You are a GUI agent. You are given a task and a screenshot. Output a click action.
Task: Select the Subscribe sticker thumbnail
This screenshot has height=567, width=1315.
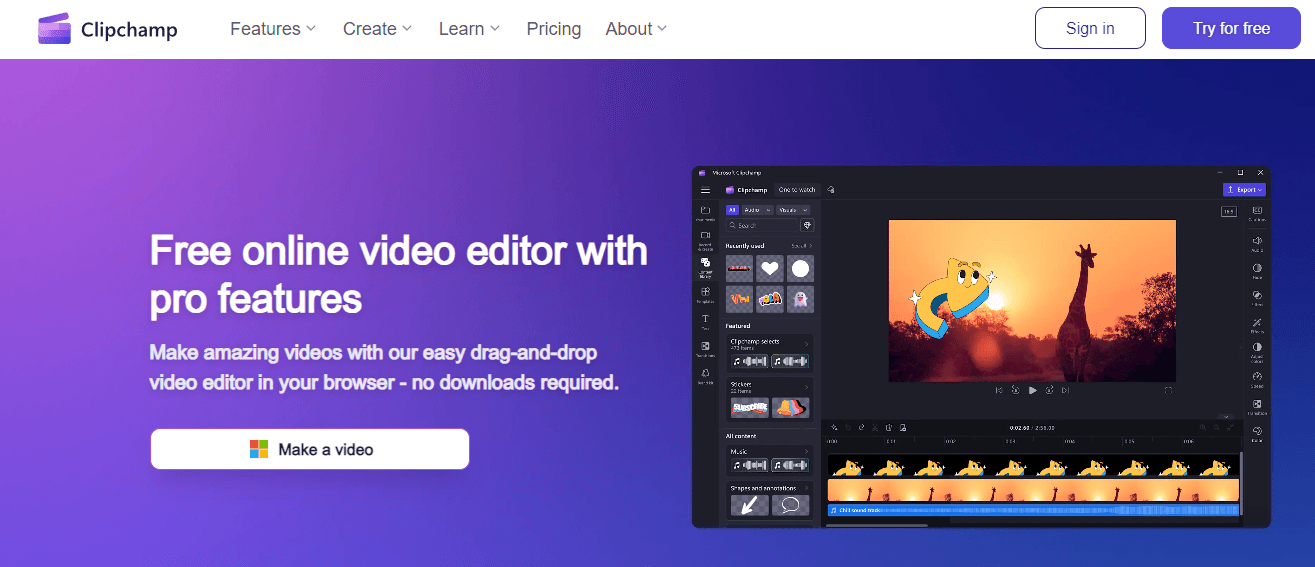[x=750, y=408]
